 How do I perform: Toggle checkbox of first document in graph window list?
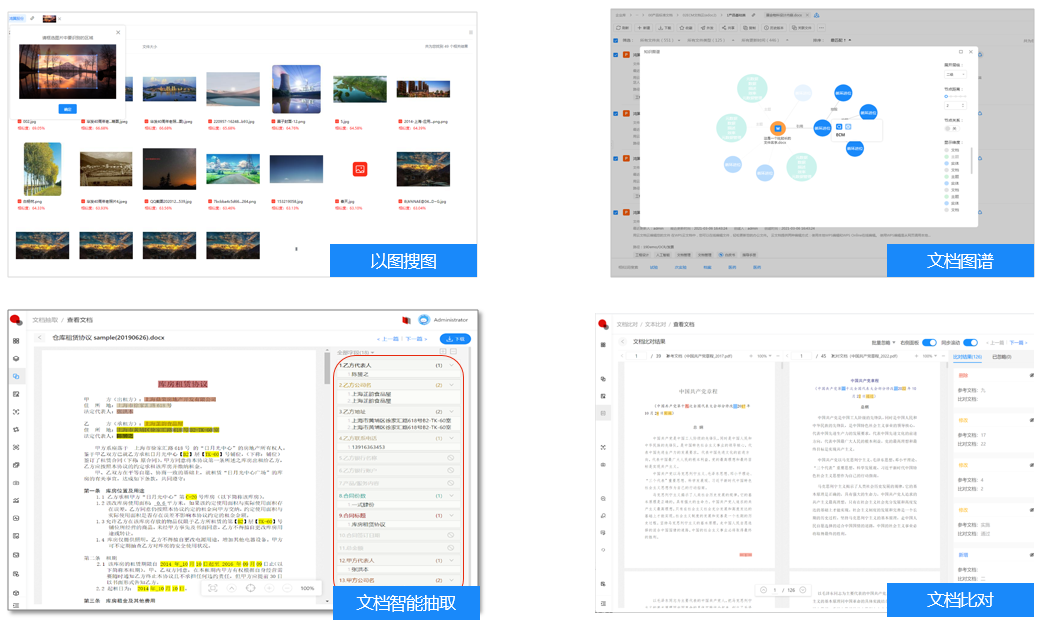616,55
